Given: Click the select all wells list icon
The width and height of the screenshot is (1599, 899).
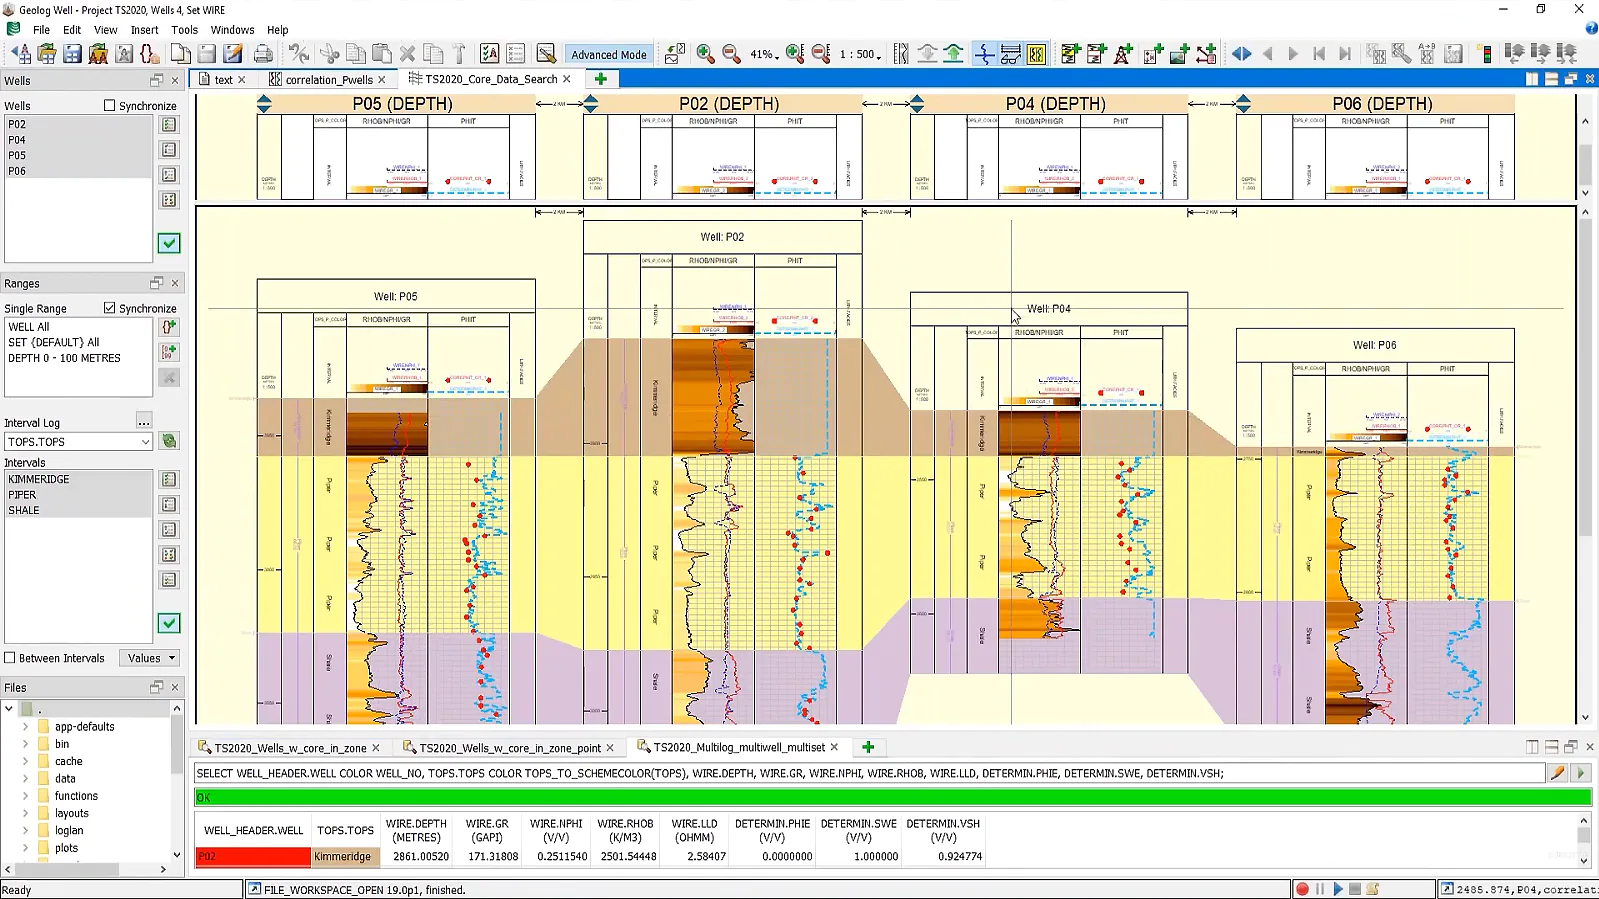Looking at the screenshot, I should [169, 125].
